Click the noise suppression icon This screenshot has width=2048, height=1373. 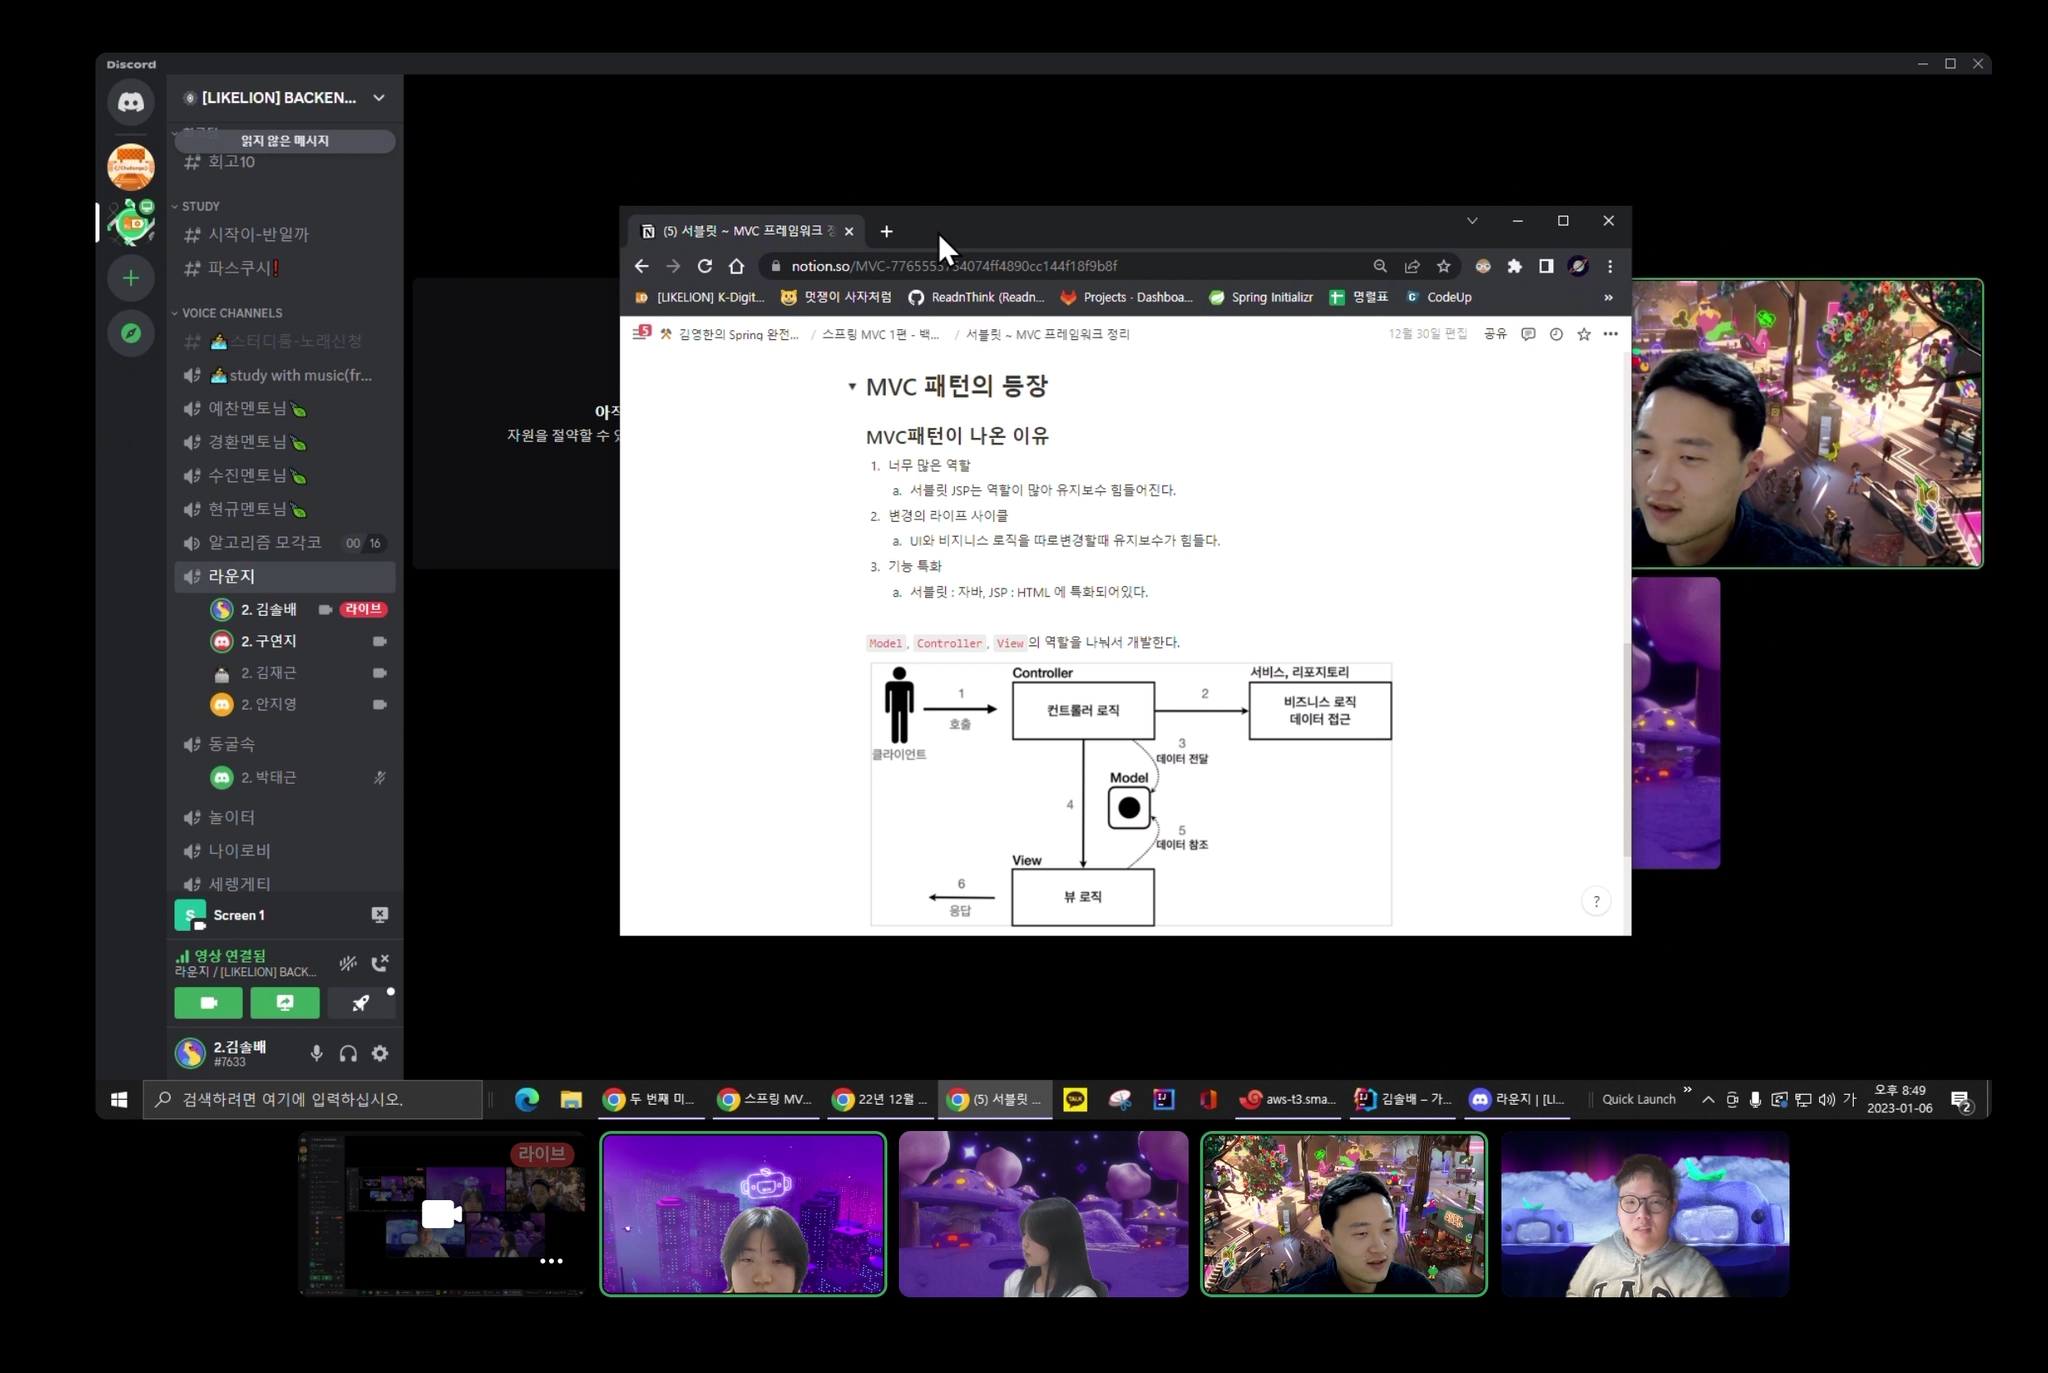coord(348,963)
